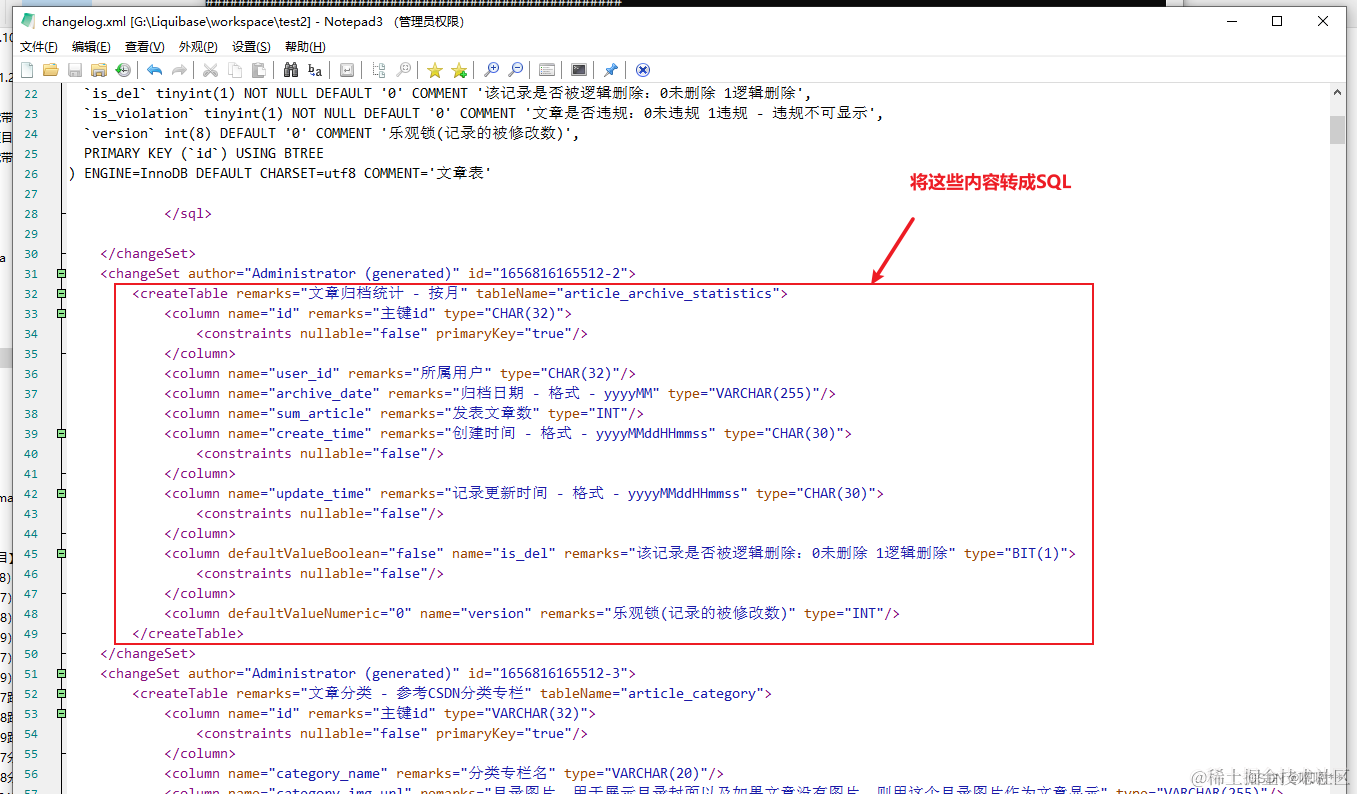1357x794 pixels.
Task: Click the </sql> closing tag
Action: point(188,213)
